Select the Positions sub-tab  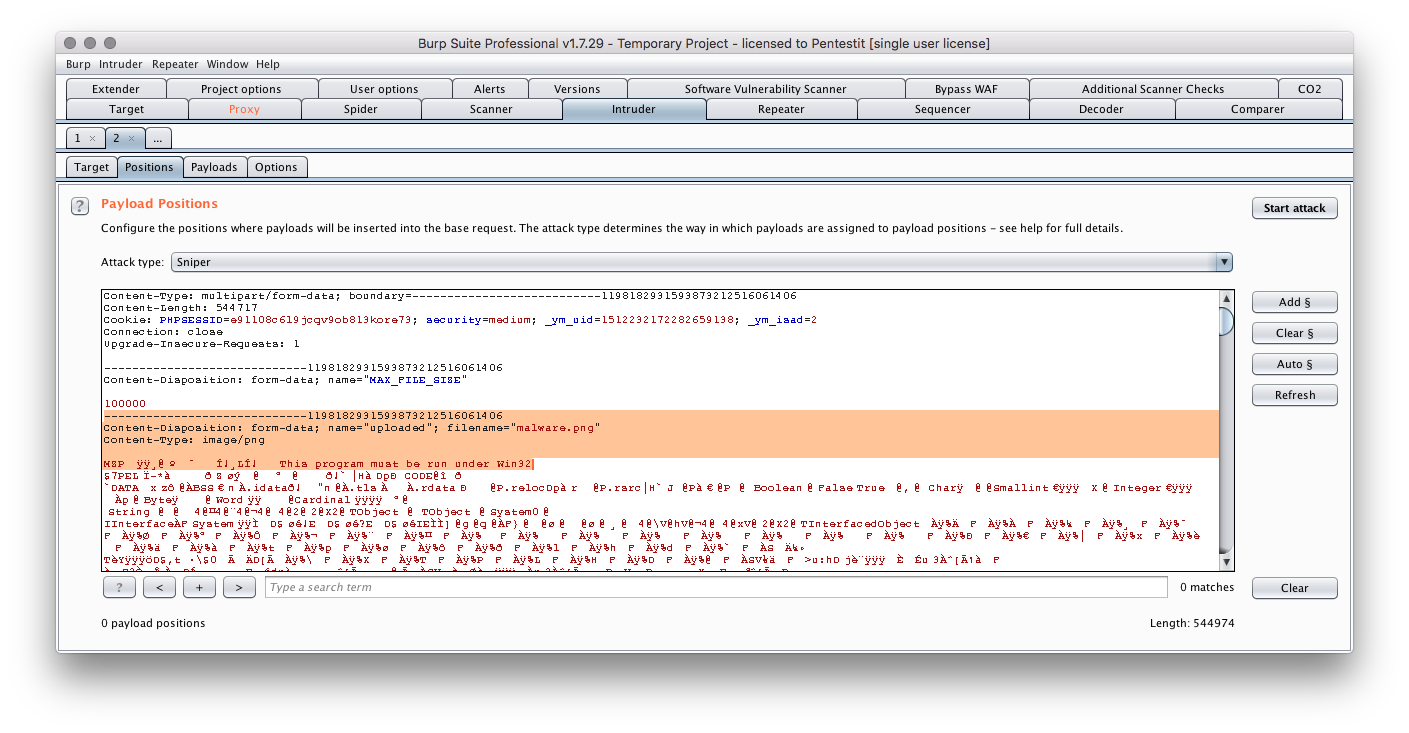pyautogui.click(x=149, y=167)
